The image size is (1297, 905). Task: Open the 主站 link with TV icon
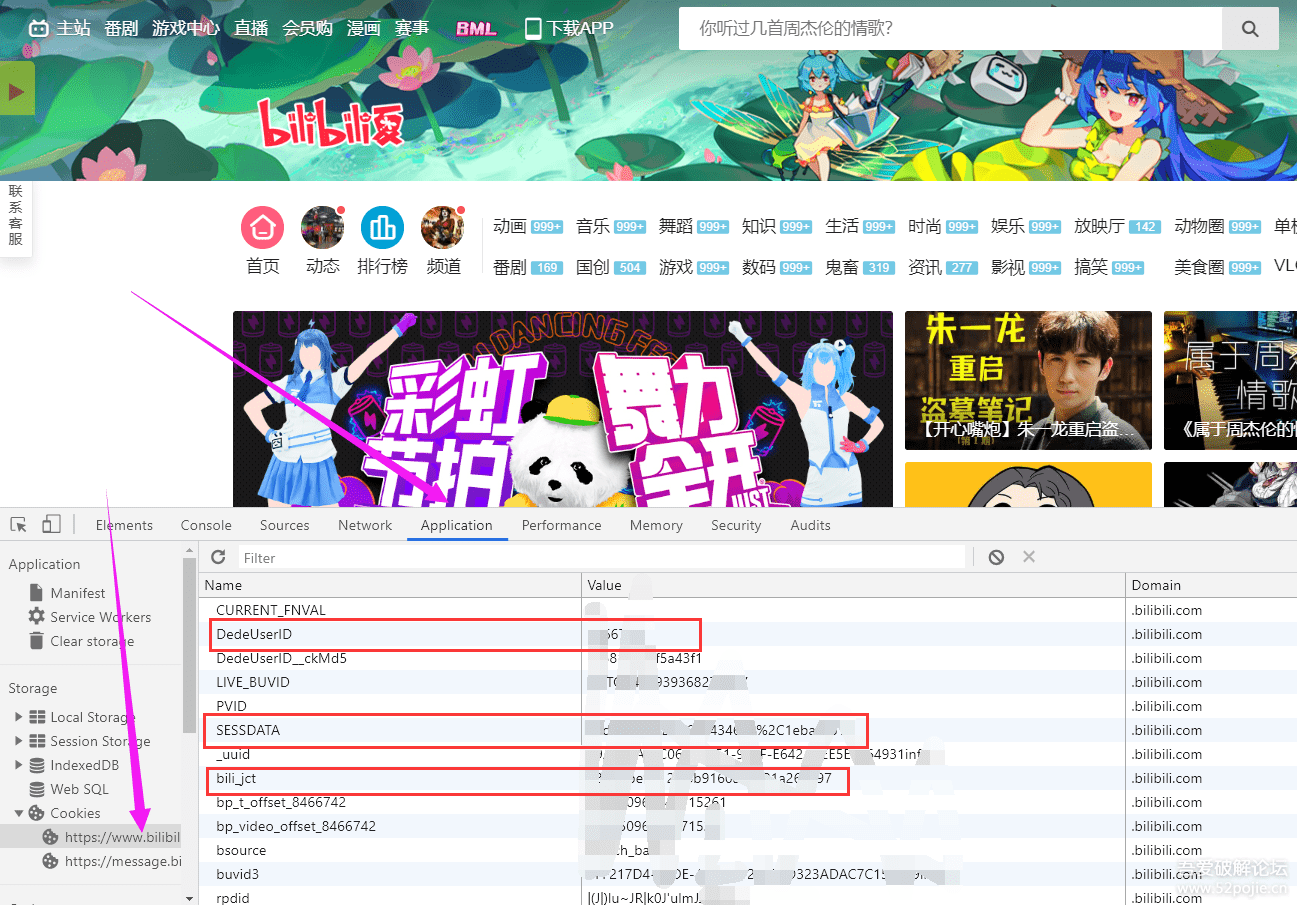pyautogui.click(x=59, y=28)
